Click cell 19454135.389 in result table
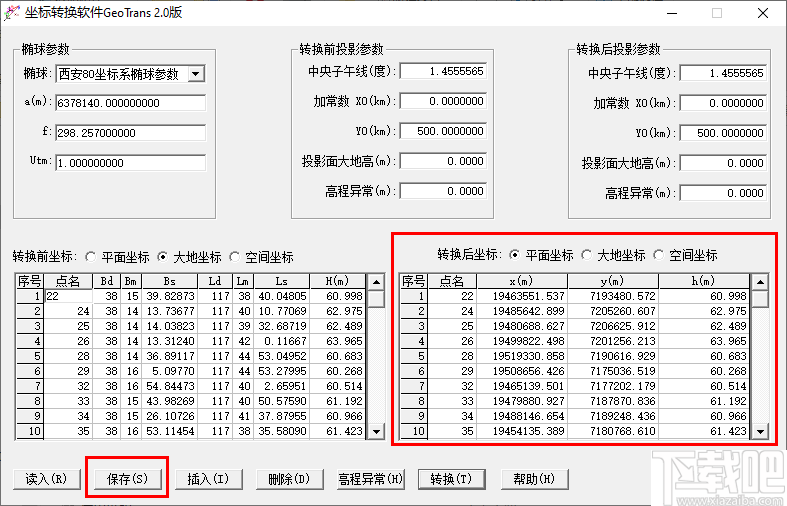 (522, 431)
